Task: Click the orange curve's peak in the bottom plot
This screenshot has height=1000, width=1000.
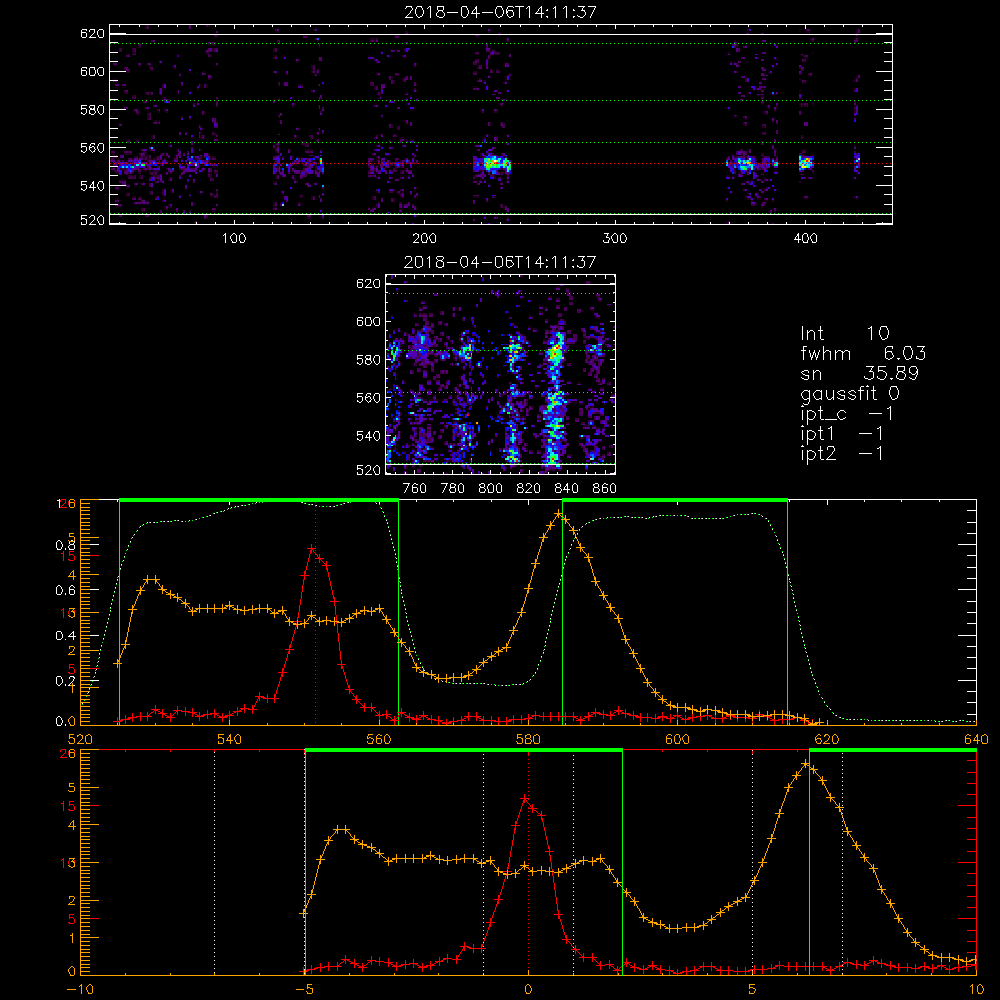Action: coord(805,763)
